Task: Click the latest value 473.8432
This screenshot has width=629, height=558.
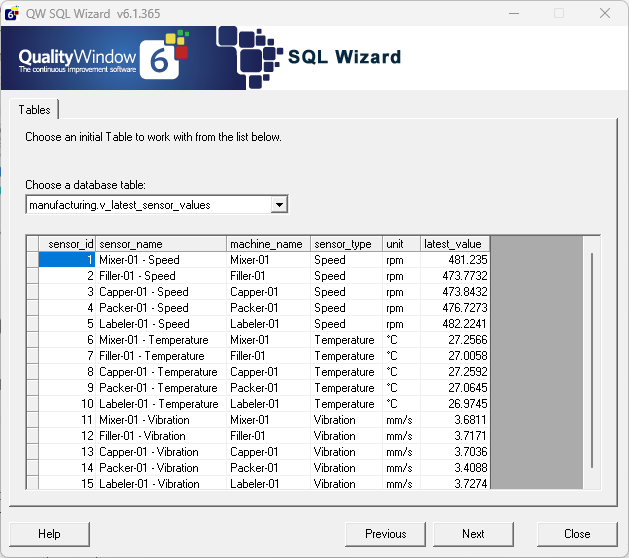Action: (x=455, y=292)
